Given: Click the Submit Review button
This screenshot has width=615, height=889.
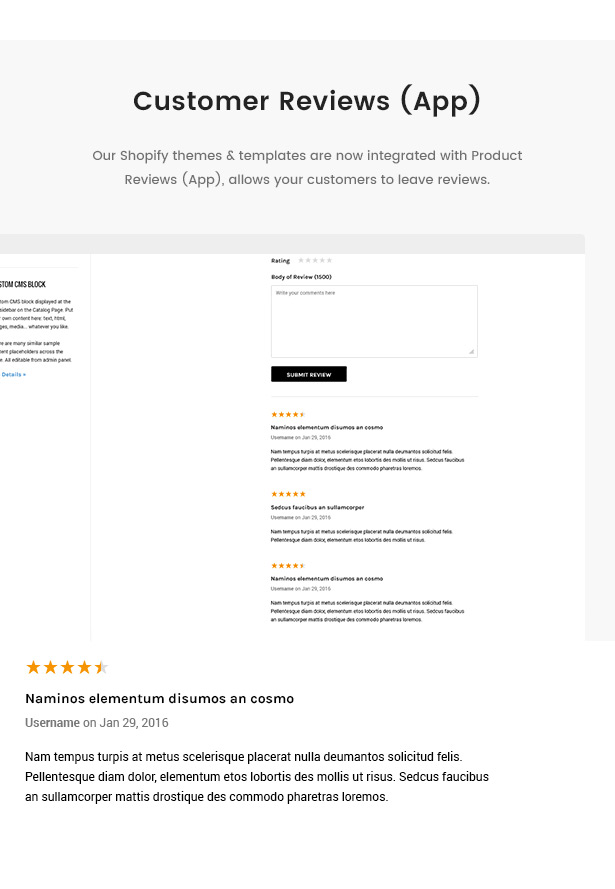Looking at the screenshot, I should point(309,374).
